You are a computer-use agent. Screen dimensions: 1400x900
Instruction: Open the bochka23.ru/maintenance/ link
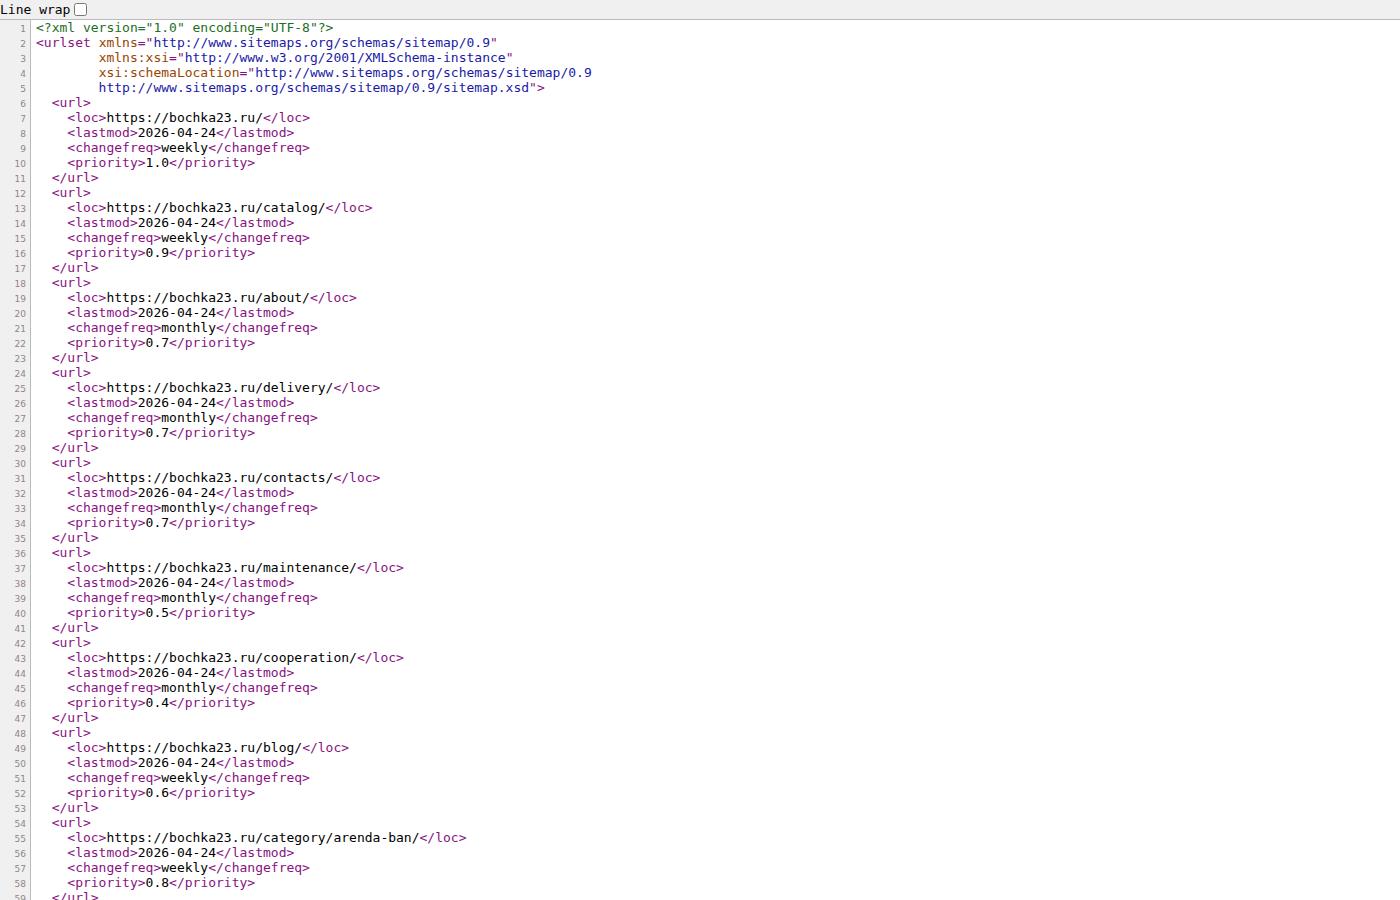pos(232,568)
